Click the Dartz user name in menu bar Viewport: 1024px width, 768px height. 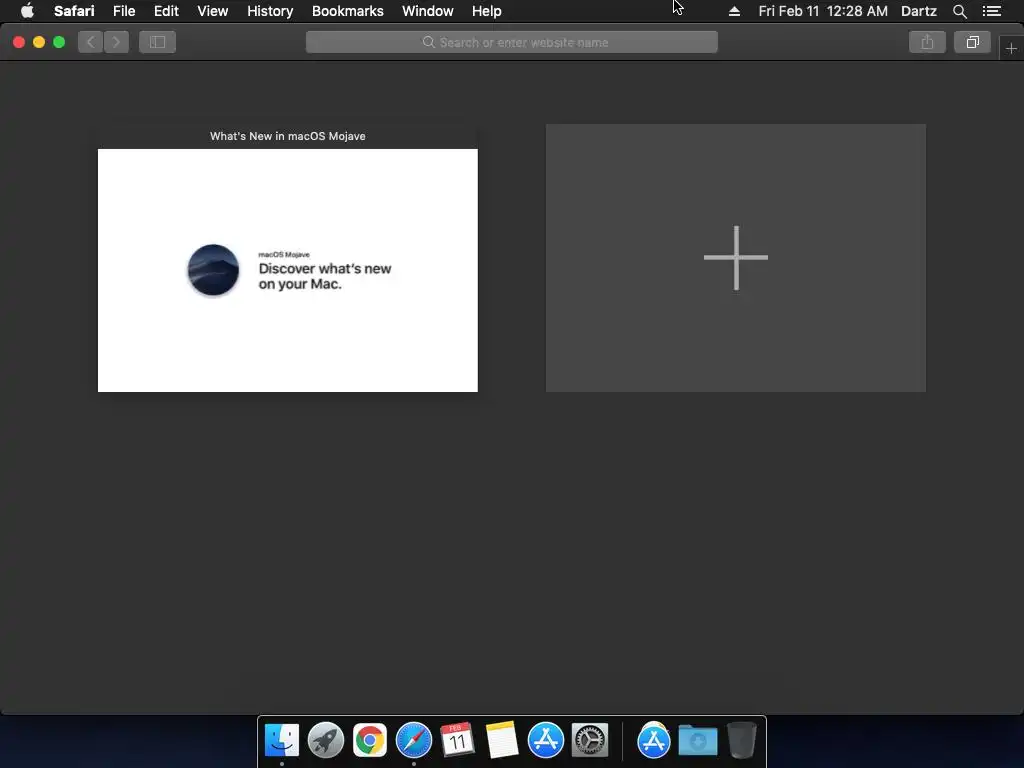(919, 11)
